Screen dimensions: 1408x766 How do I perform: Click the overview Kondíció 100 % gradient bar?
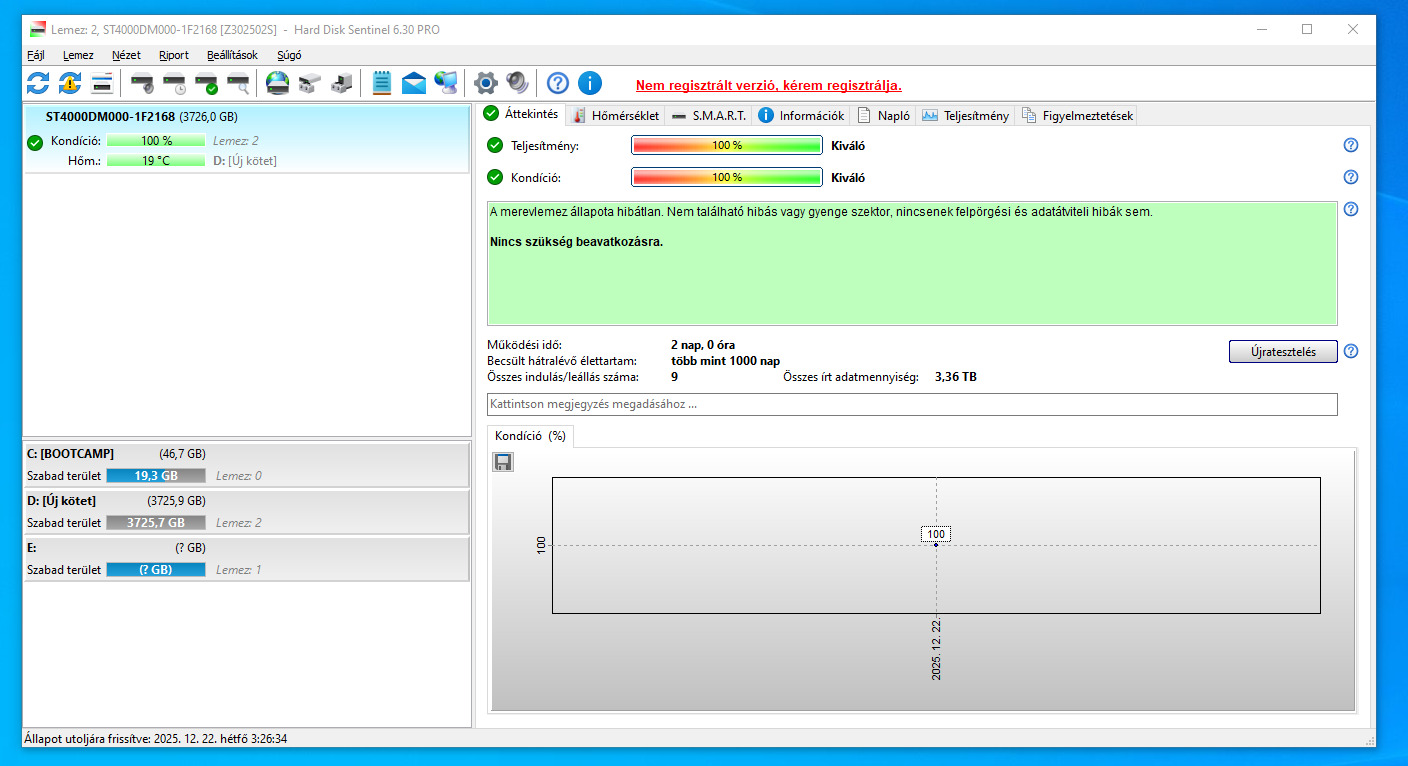coord(727,177)
